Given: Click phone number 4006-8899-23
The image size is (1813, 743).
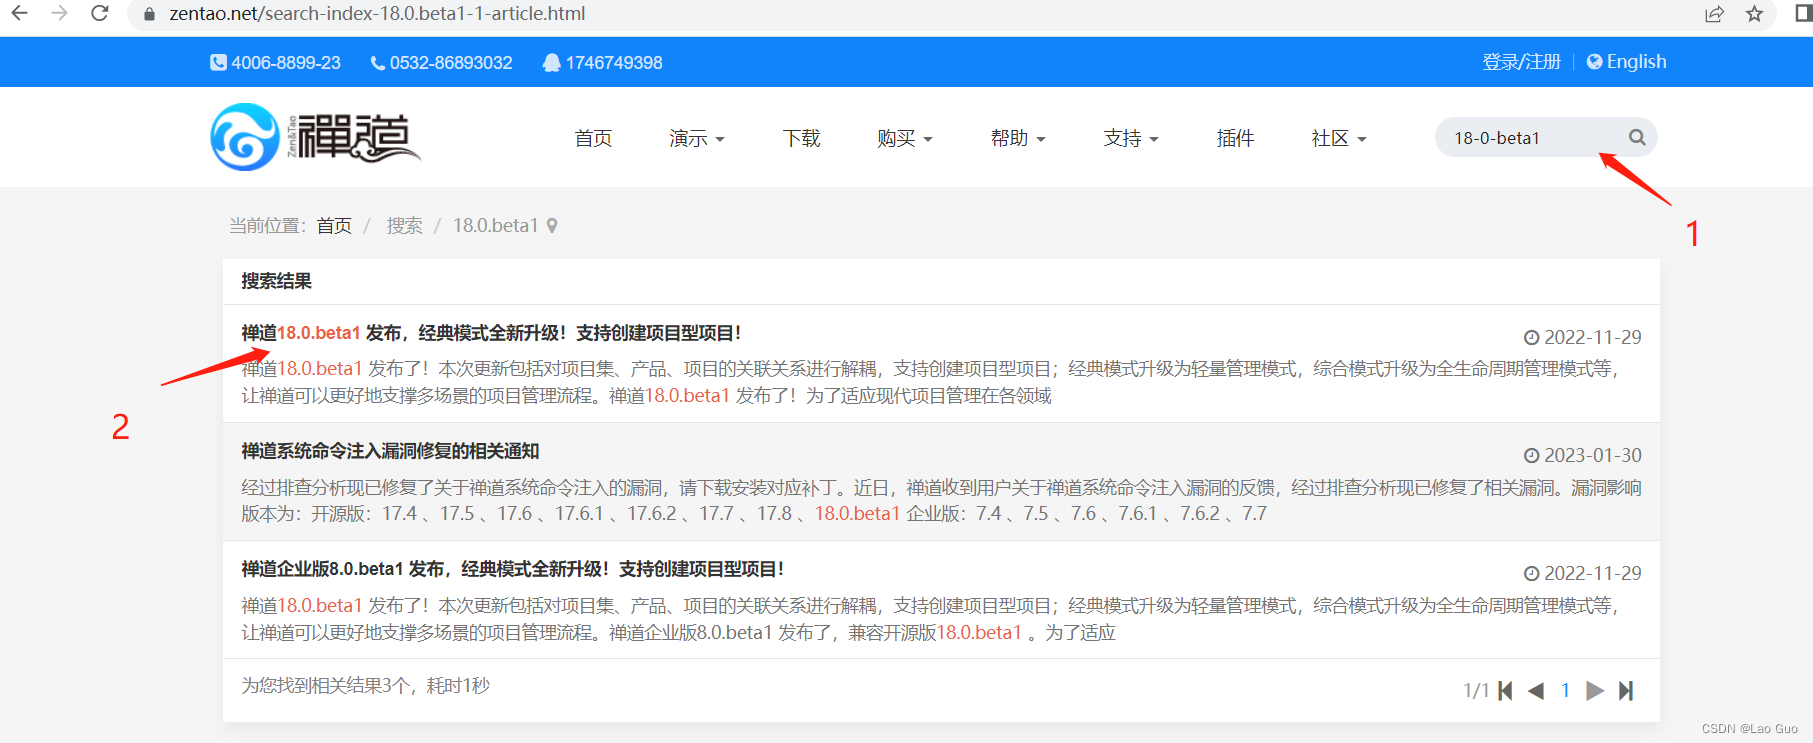Looking at the screenshot, I should click(286, 62).
